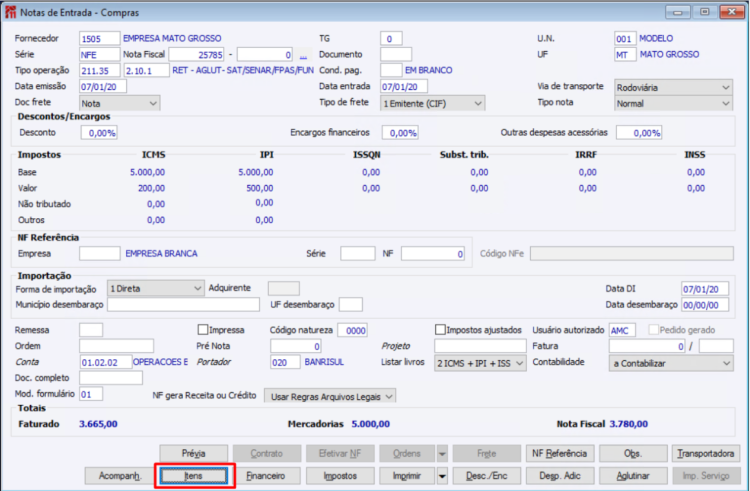Expand the Via de transporte dropdown
The width and height of the screenshot is (750, 491).
(x=673, y=87)
